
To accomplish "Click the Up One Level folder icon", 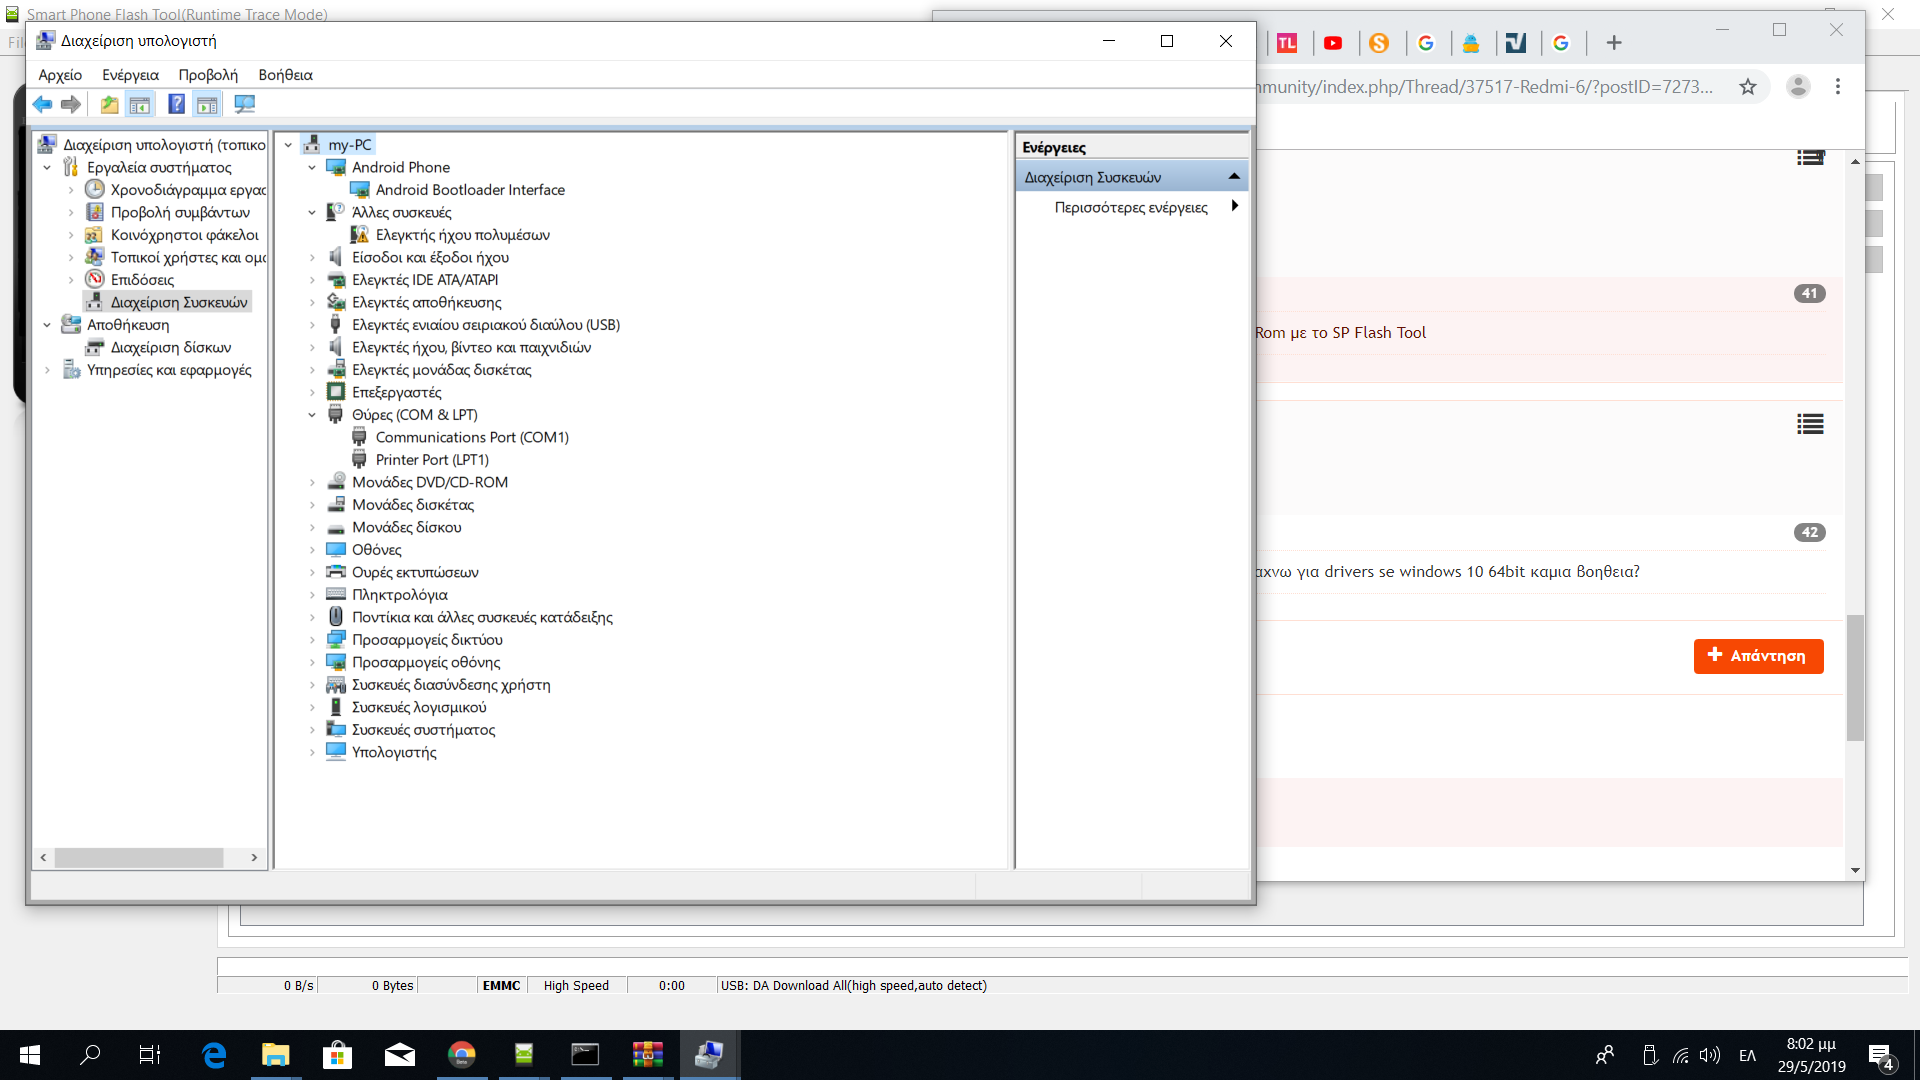I will [109, 104].
